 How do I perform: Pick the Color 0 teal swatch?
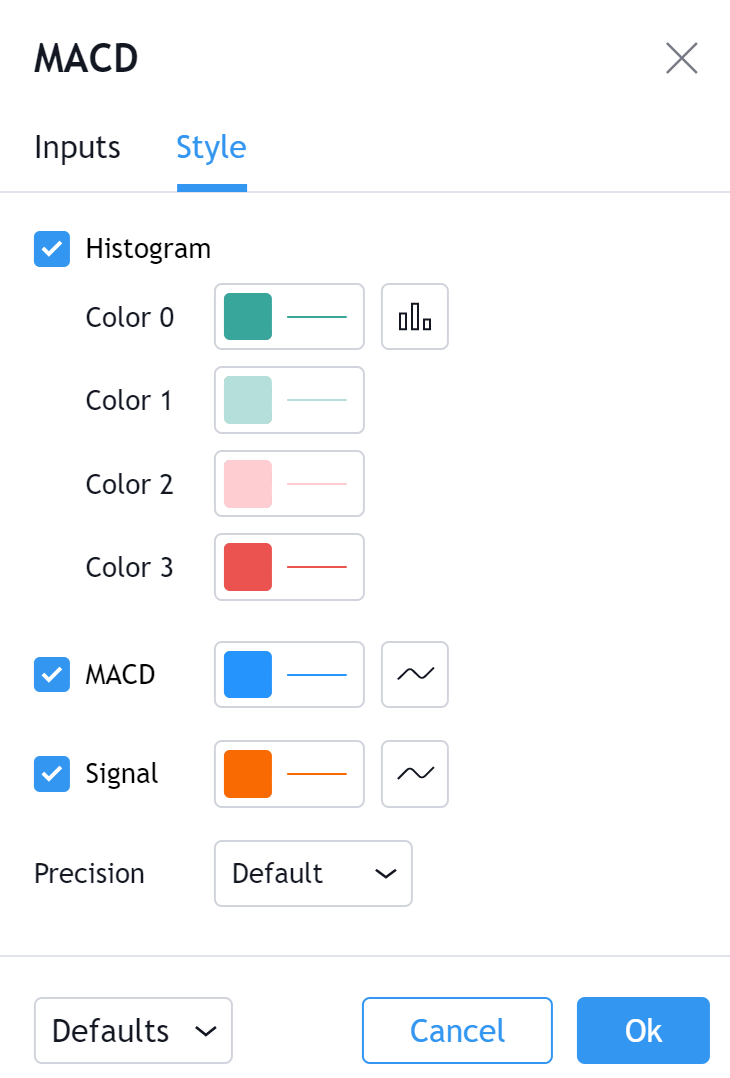click(248, 317)
